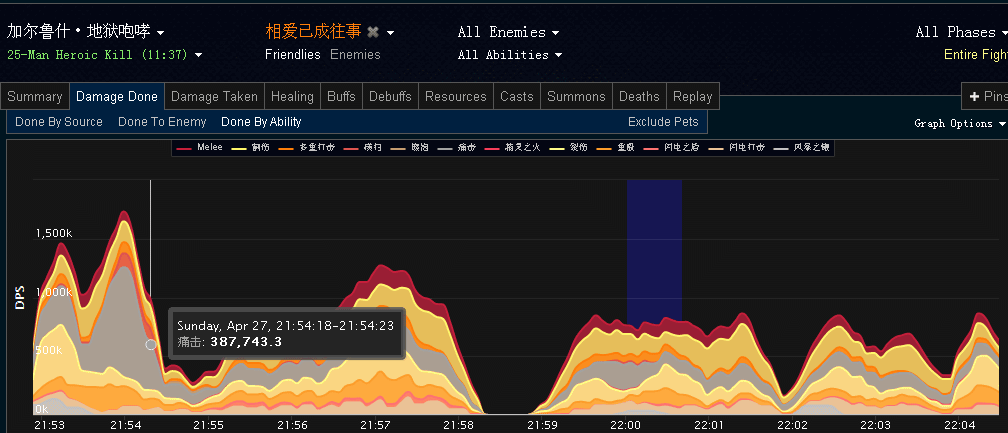This screenshot has height=433, width=1008.
Task: Open the All Enemies dropdown
Action: tap(508, 32)
